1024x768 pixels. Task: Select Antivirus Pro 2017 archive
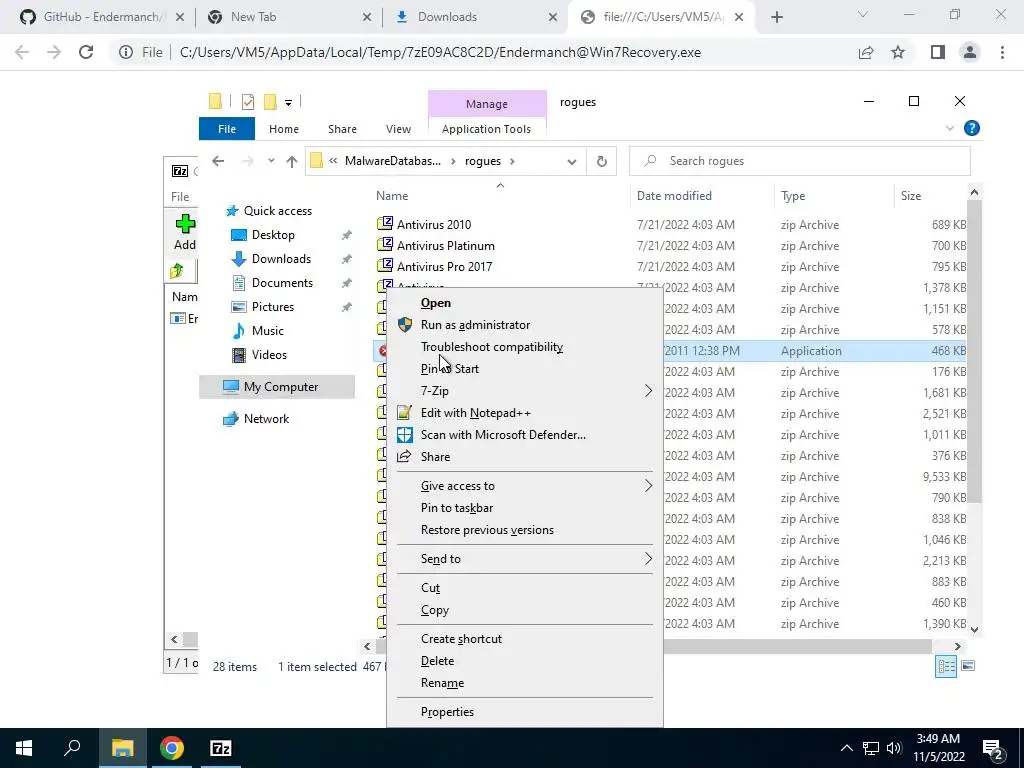point(444,266)
